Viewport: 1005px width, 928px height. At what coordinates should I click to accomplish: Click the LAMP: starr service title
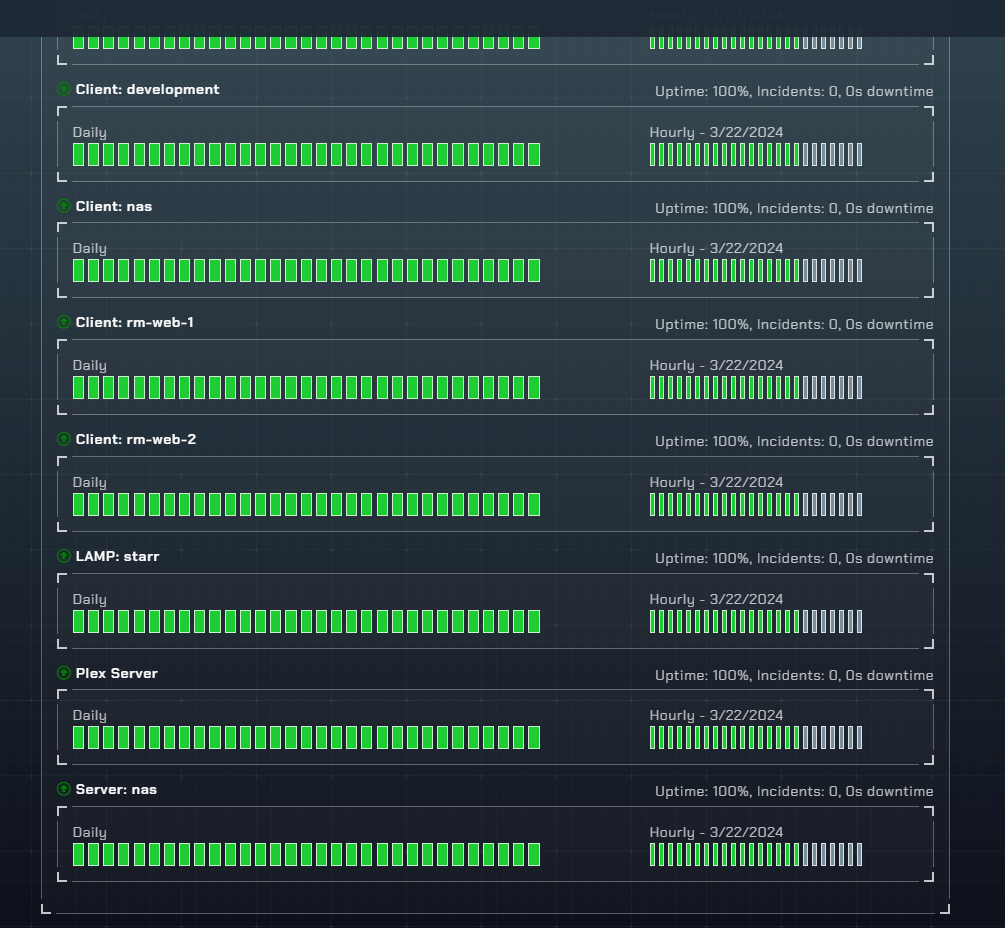(117, 556)
